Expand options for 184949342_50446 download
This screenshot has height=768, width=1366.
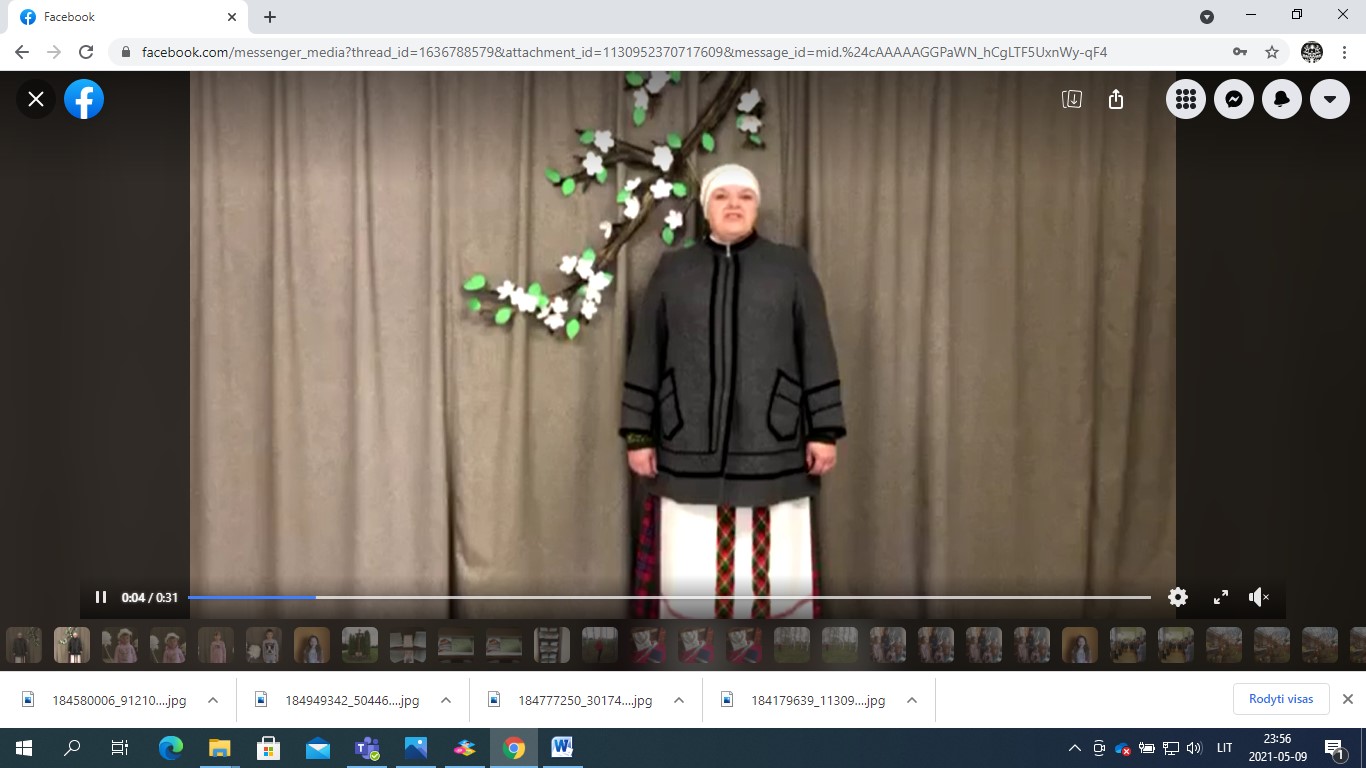pyautogui.click(x=446, y=700)
